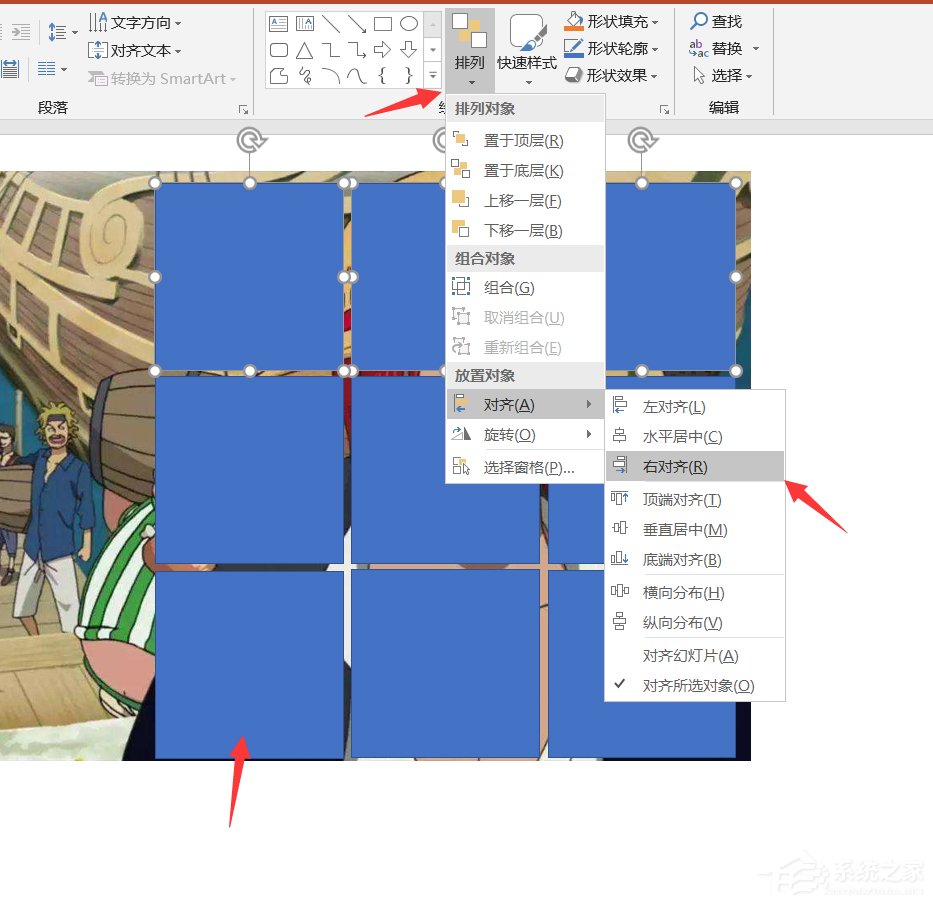Choose the right brace shape
This screenshot has height=904, width=933.
pyautogui.click(x=409, y=76)
